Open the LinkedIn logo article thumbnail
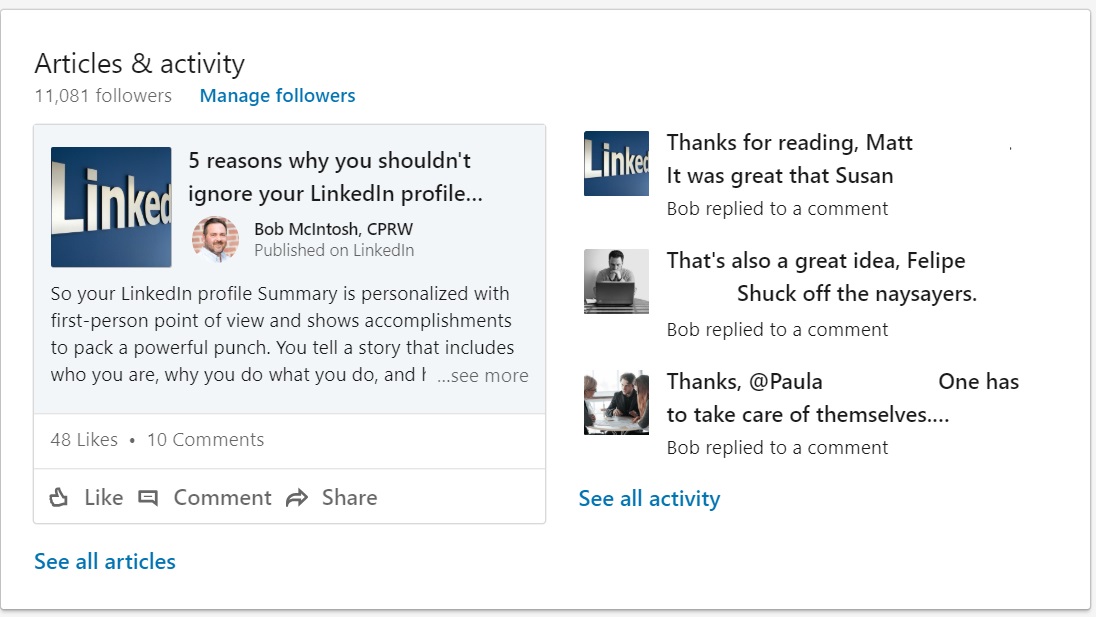The height and width of the screenshot is (617, 1096). [x=111, y=207]
